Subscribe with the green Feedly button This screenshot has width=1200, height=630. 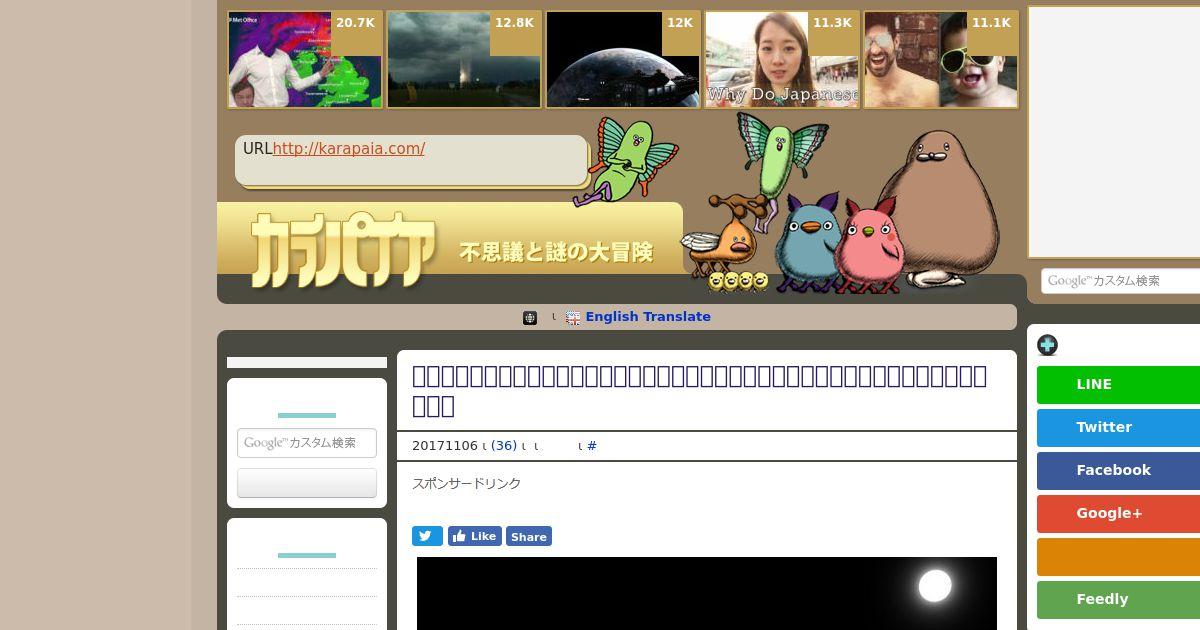pyautogui.click(x=1118, y=600)
